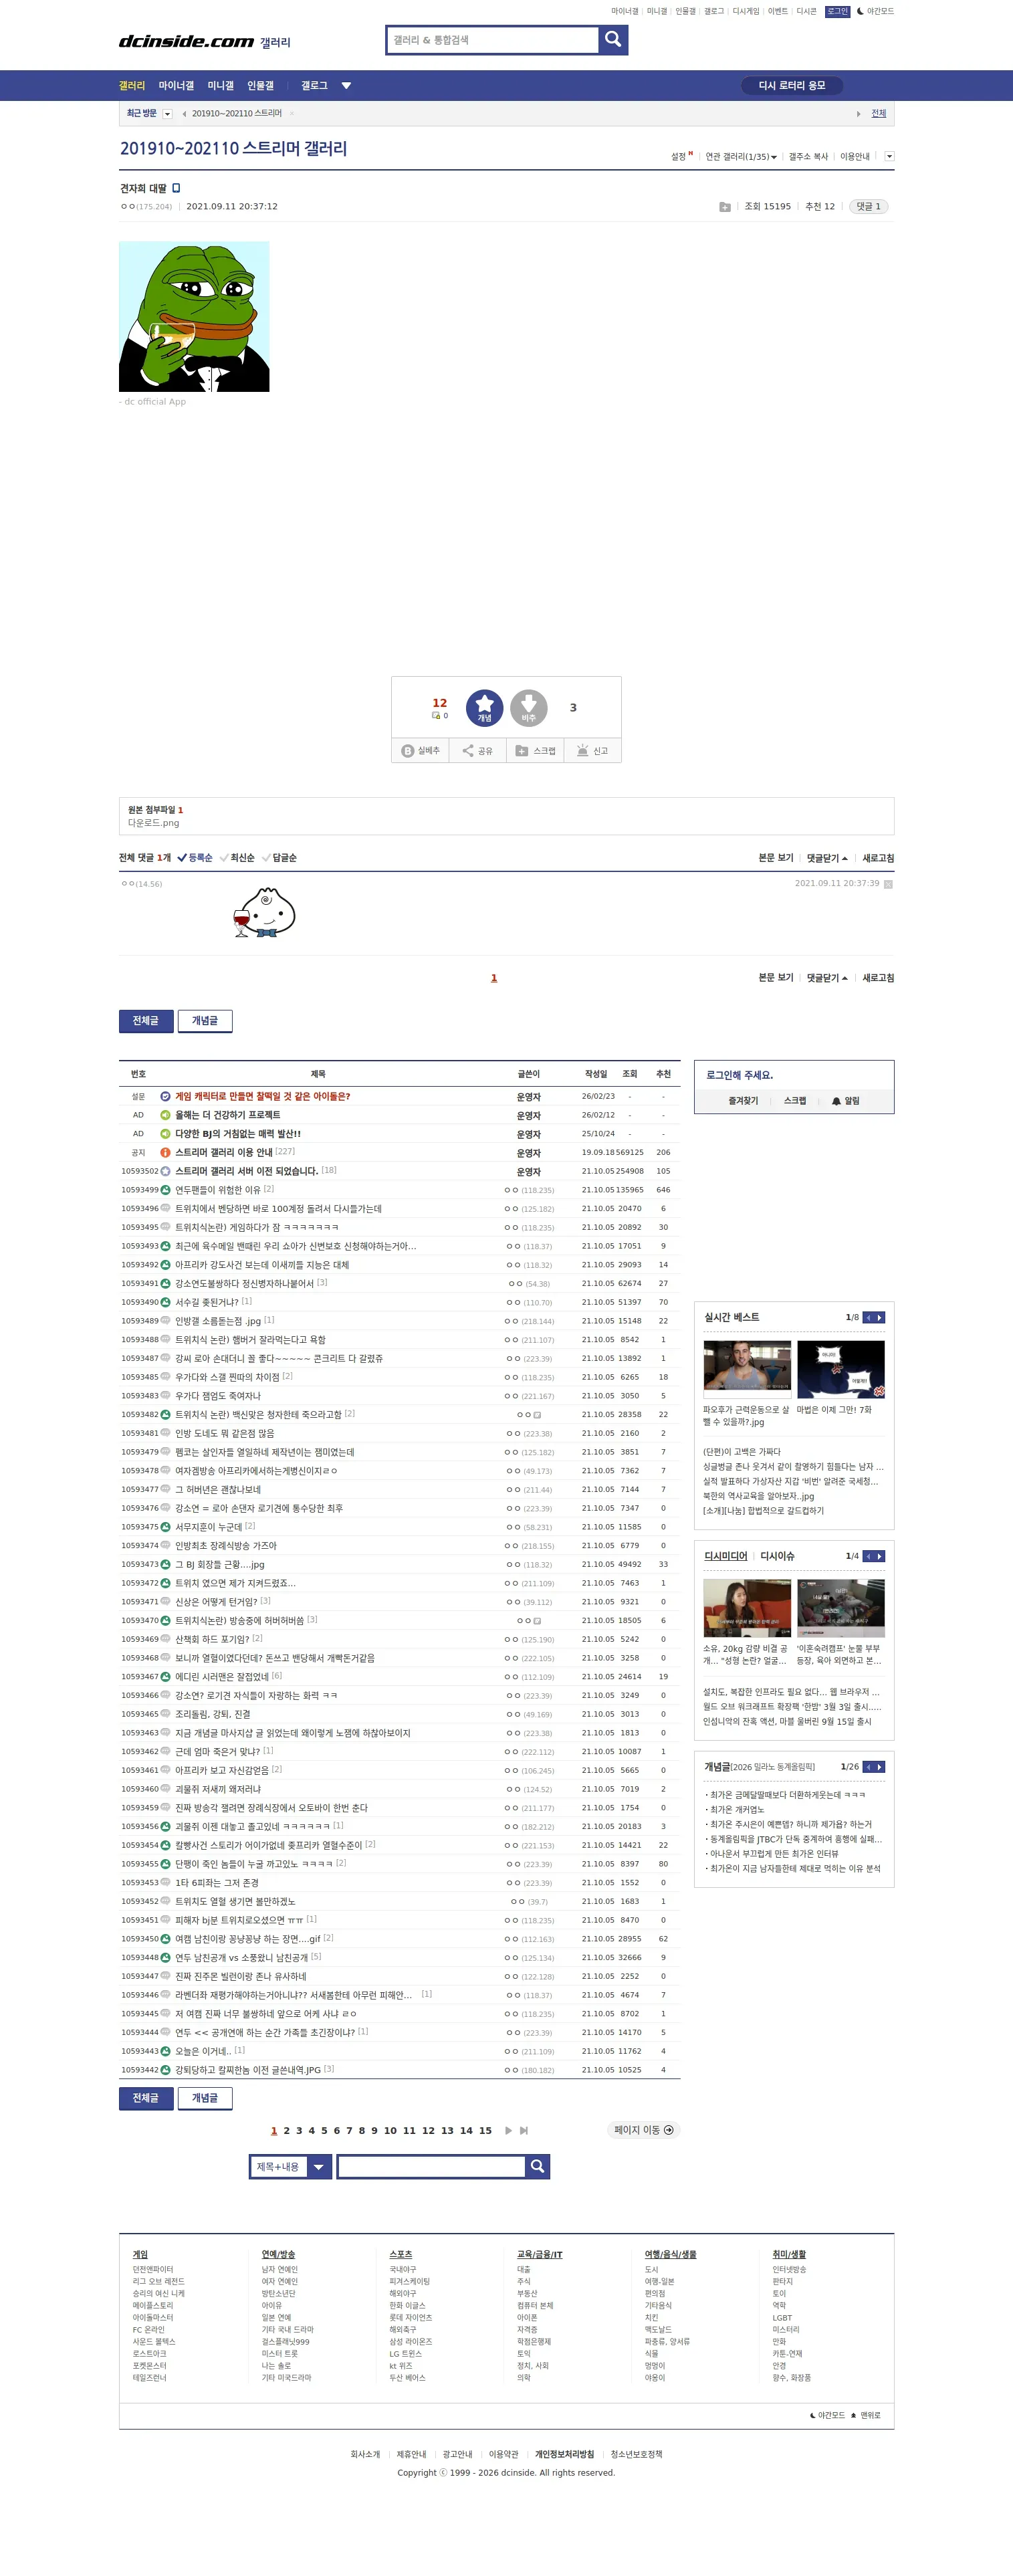1013x2576 pixels.
Task: Click the recent-visits right scroll arrow
Action: click(x=858, y=114)
